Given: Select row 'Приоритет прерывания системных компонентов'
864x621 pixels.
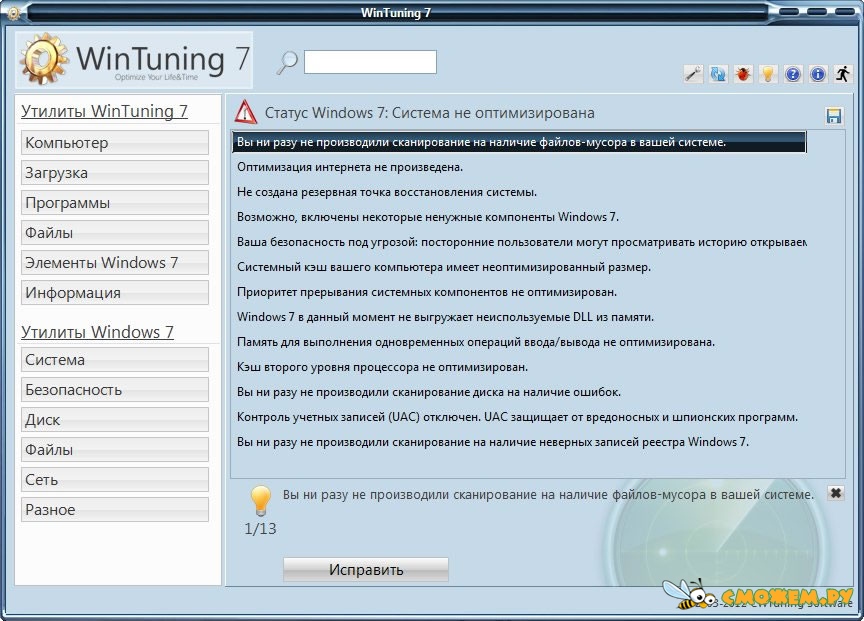Looking at the screenshot, I should pyautogui.click(x=519, y=292).
